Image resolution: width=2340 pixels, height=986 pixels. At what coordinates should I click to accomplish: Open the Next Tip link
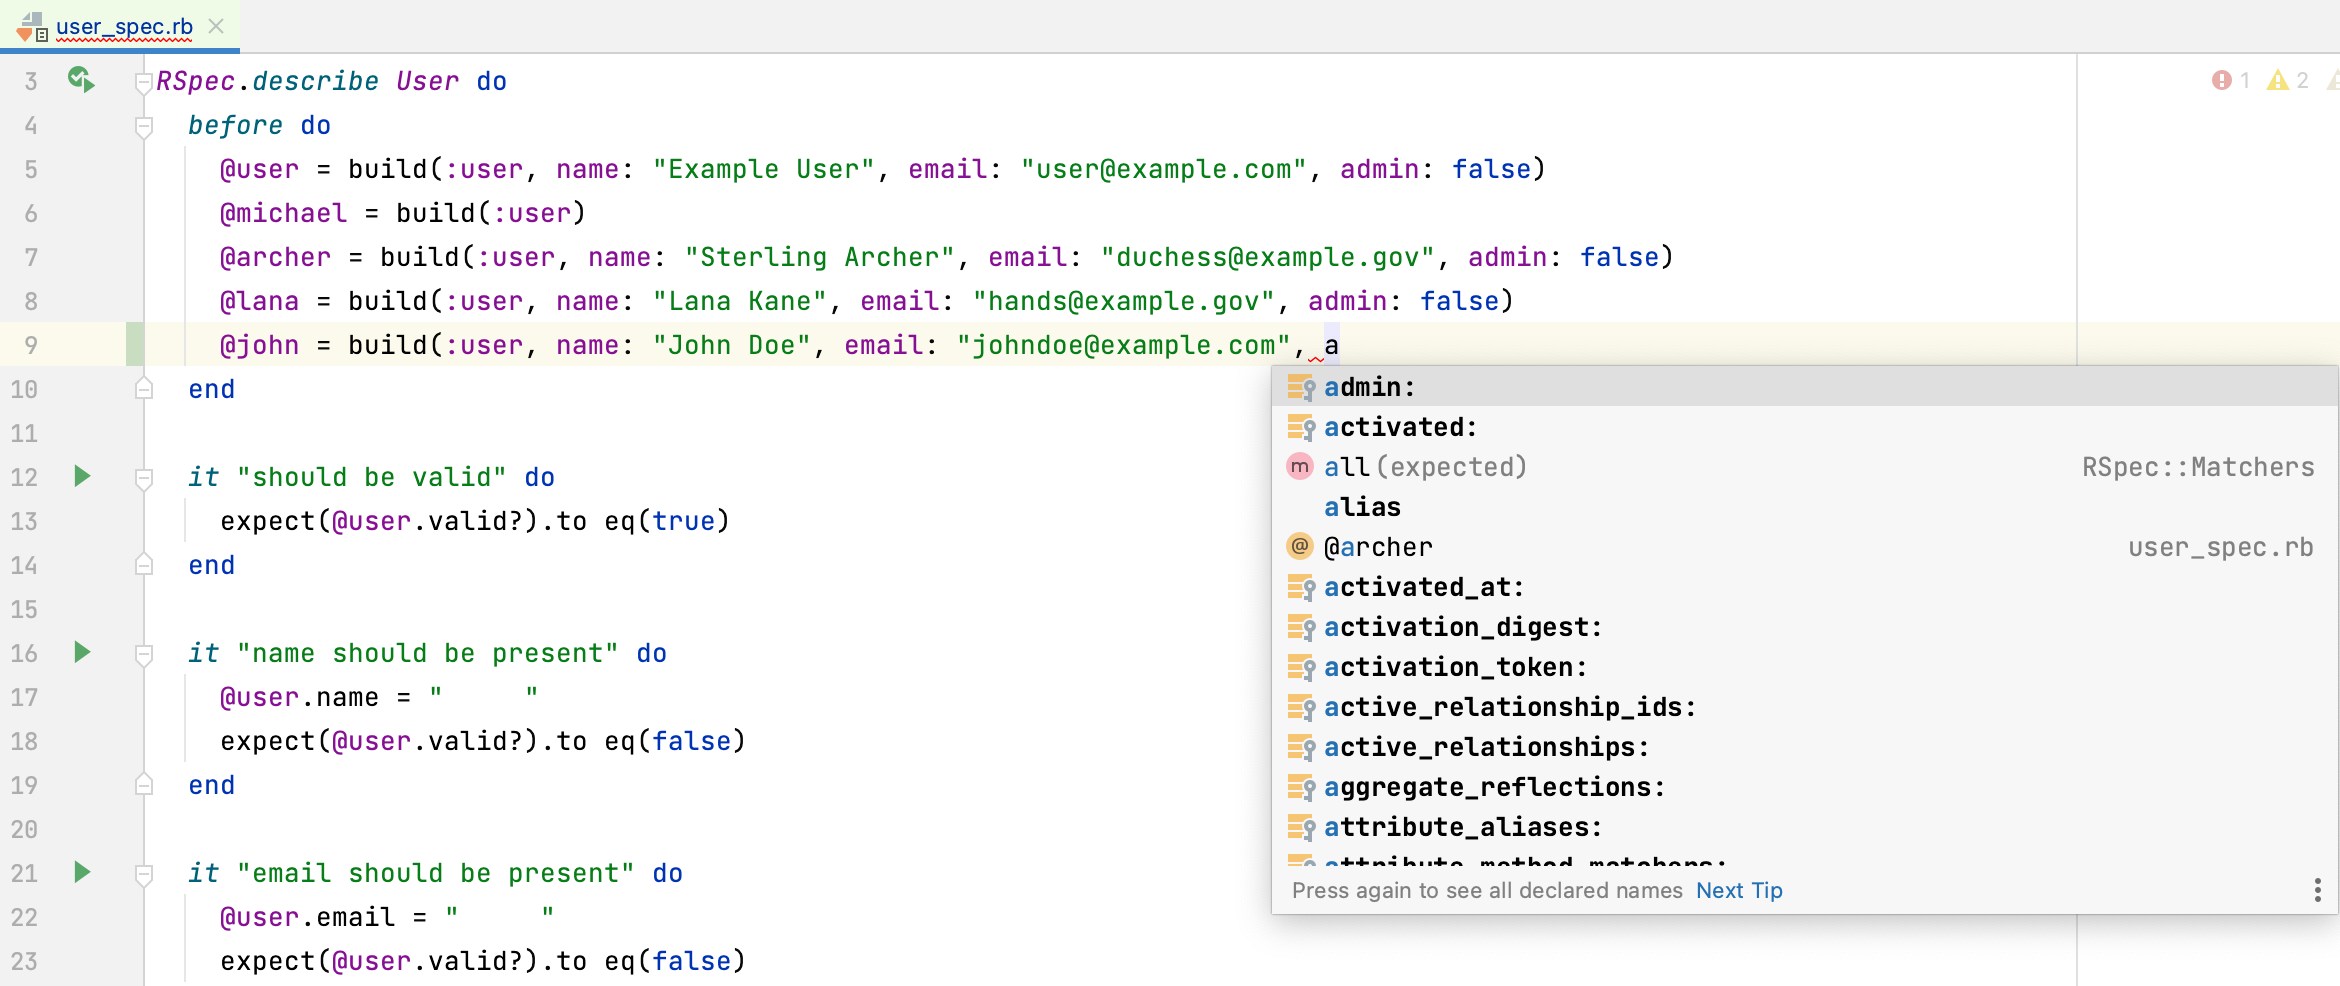coord(1738,890)
